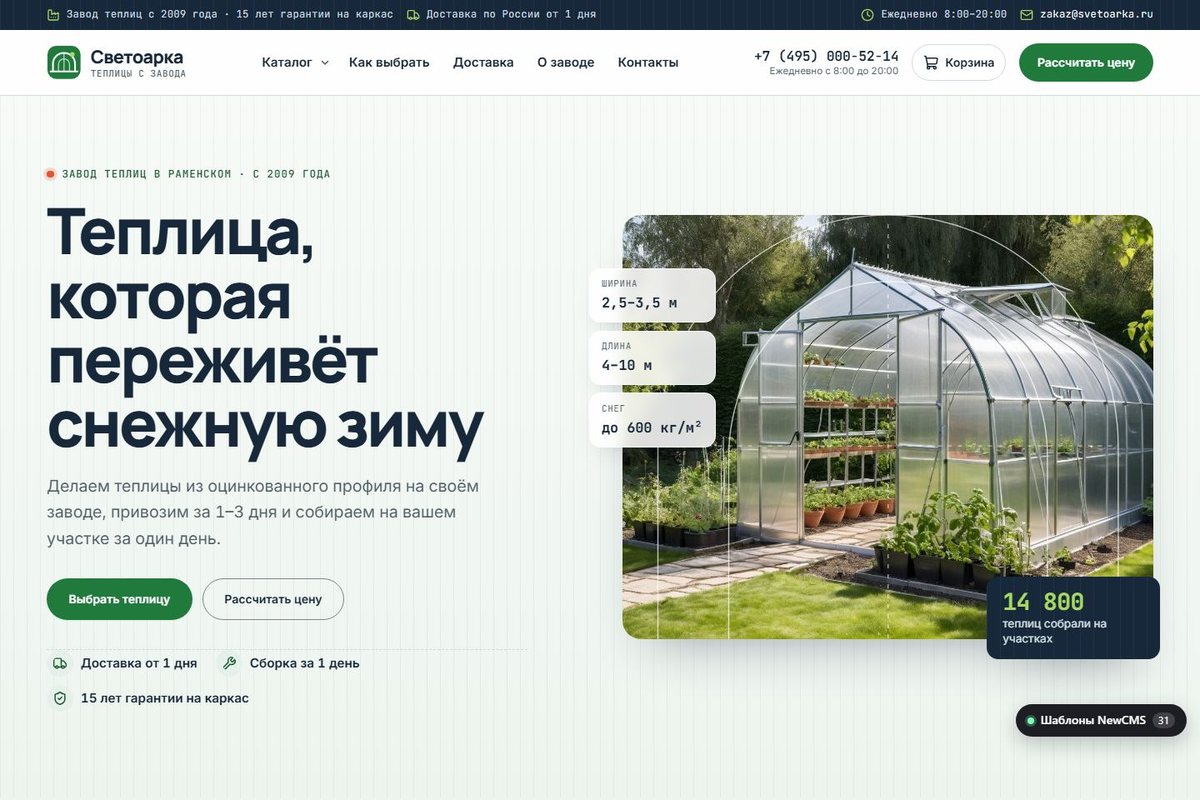Call the phone number +7 (495) 000-52-14
Image resolution: width=1200 pixels, height=800 pixels.
[826, 56]
